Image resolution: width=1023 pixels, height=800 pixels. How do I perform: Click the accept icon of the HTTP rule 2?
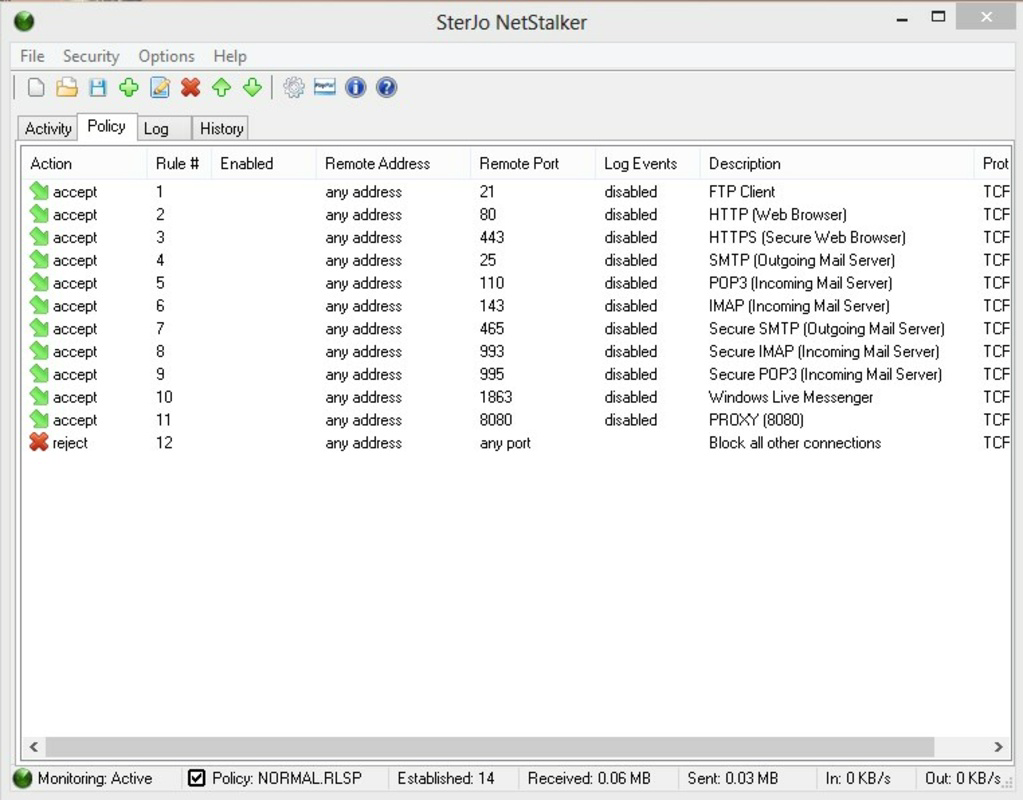39,214
